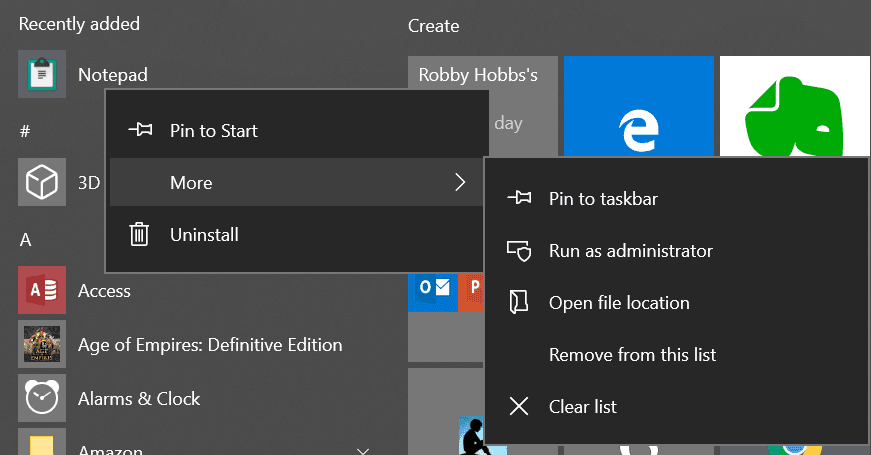
Task: Open the Notepad app icon
Action: (x=42, y=74)
